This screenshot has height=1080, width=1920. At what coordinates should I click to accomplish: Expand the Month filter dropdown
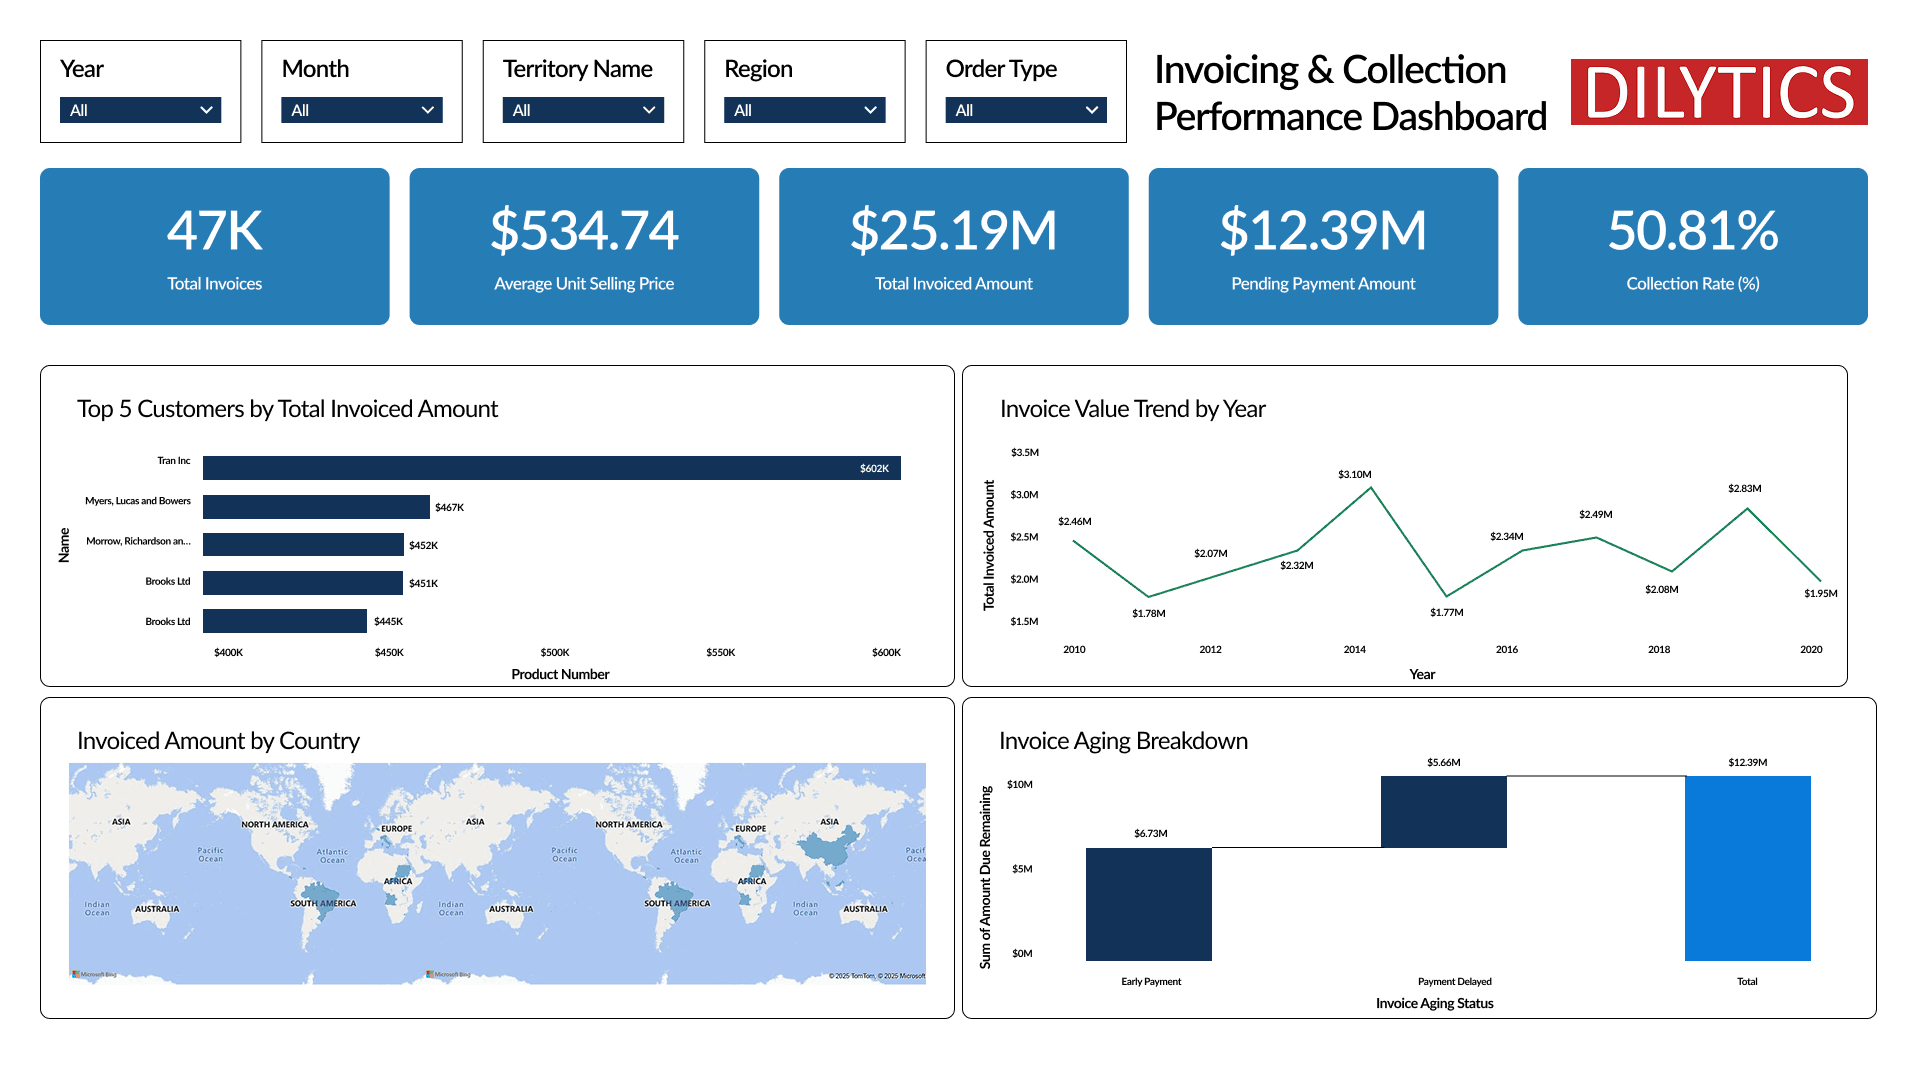click(361, 110)
